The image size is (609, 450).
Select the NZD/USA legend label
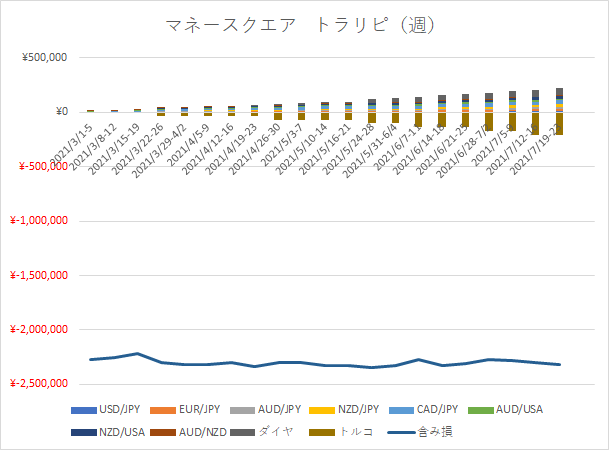(122, 432)
